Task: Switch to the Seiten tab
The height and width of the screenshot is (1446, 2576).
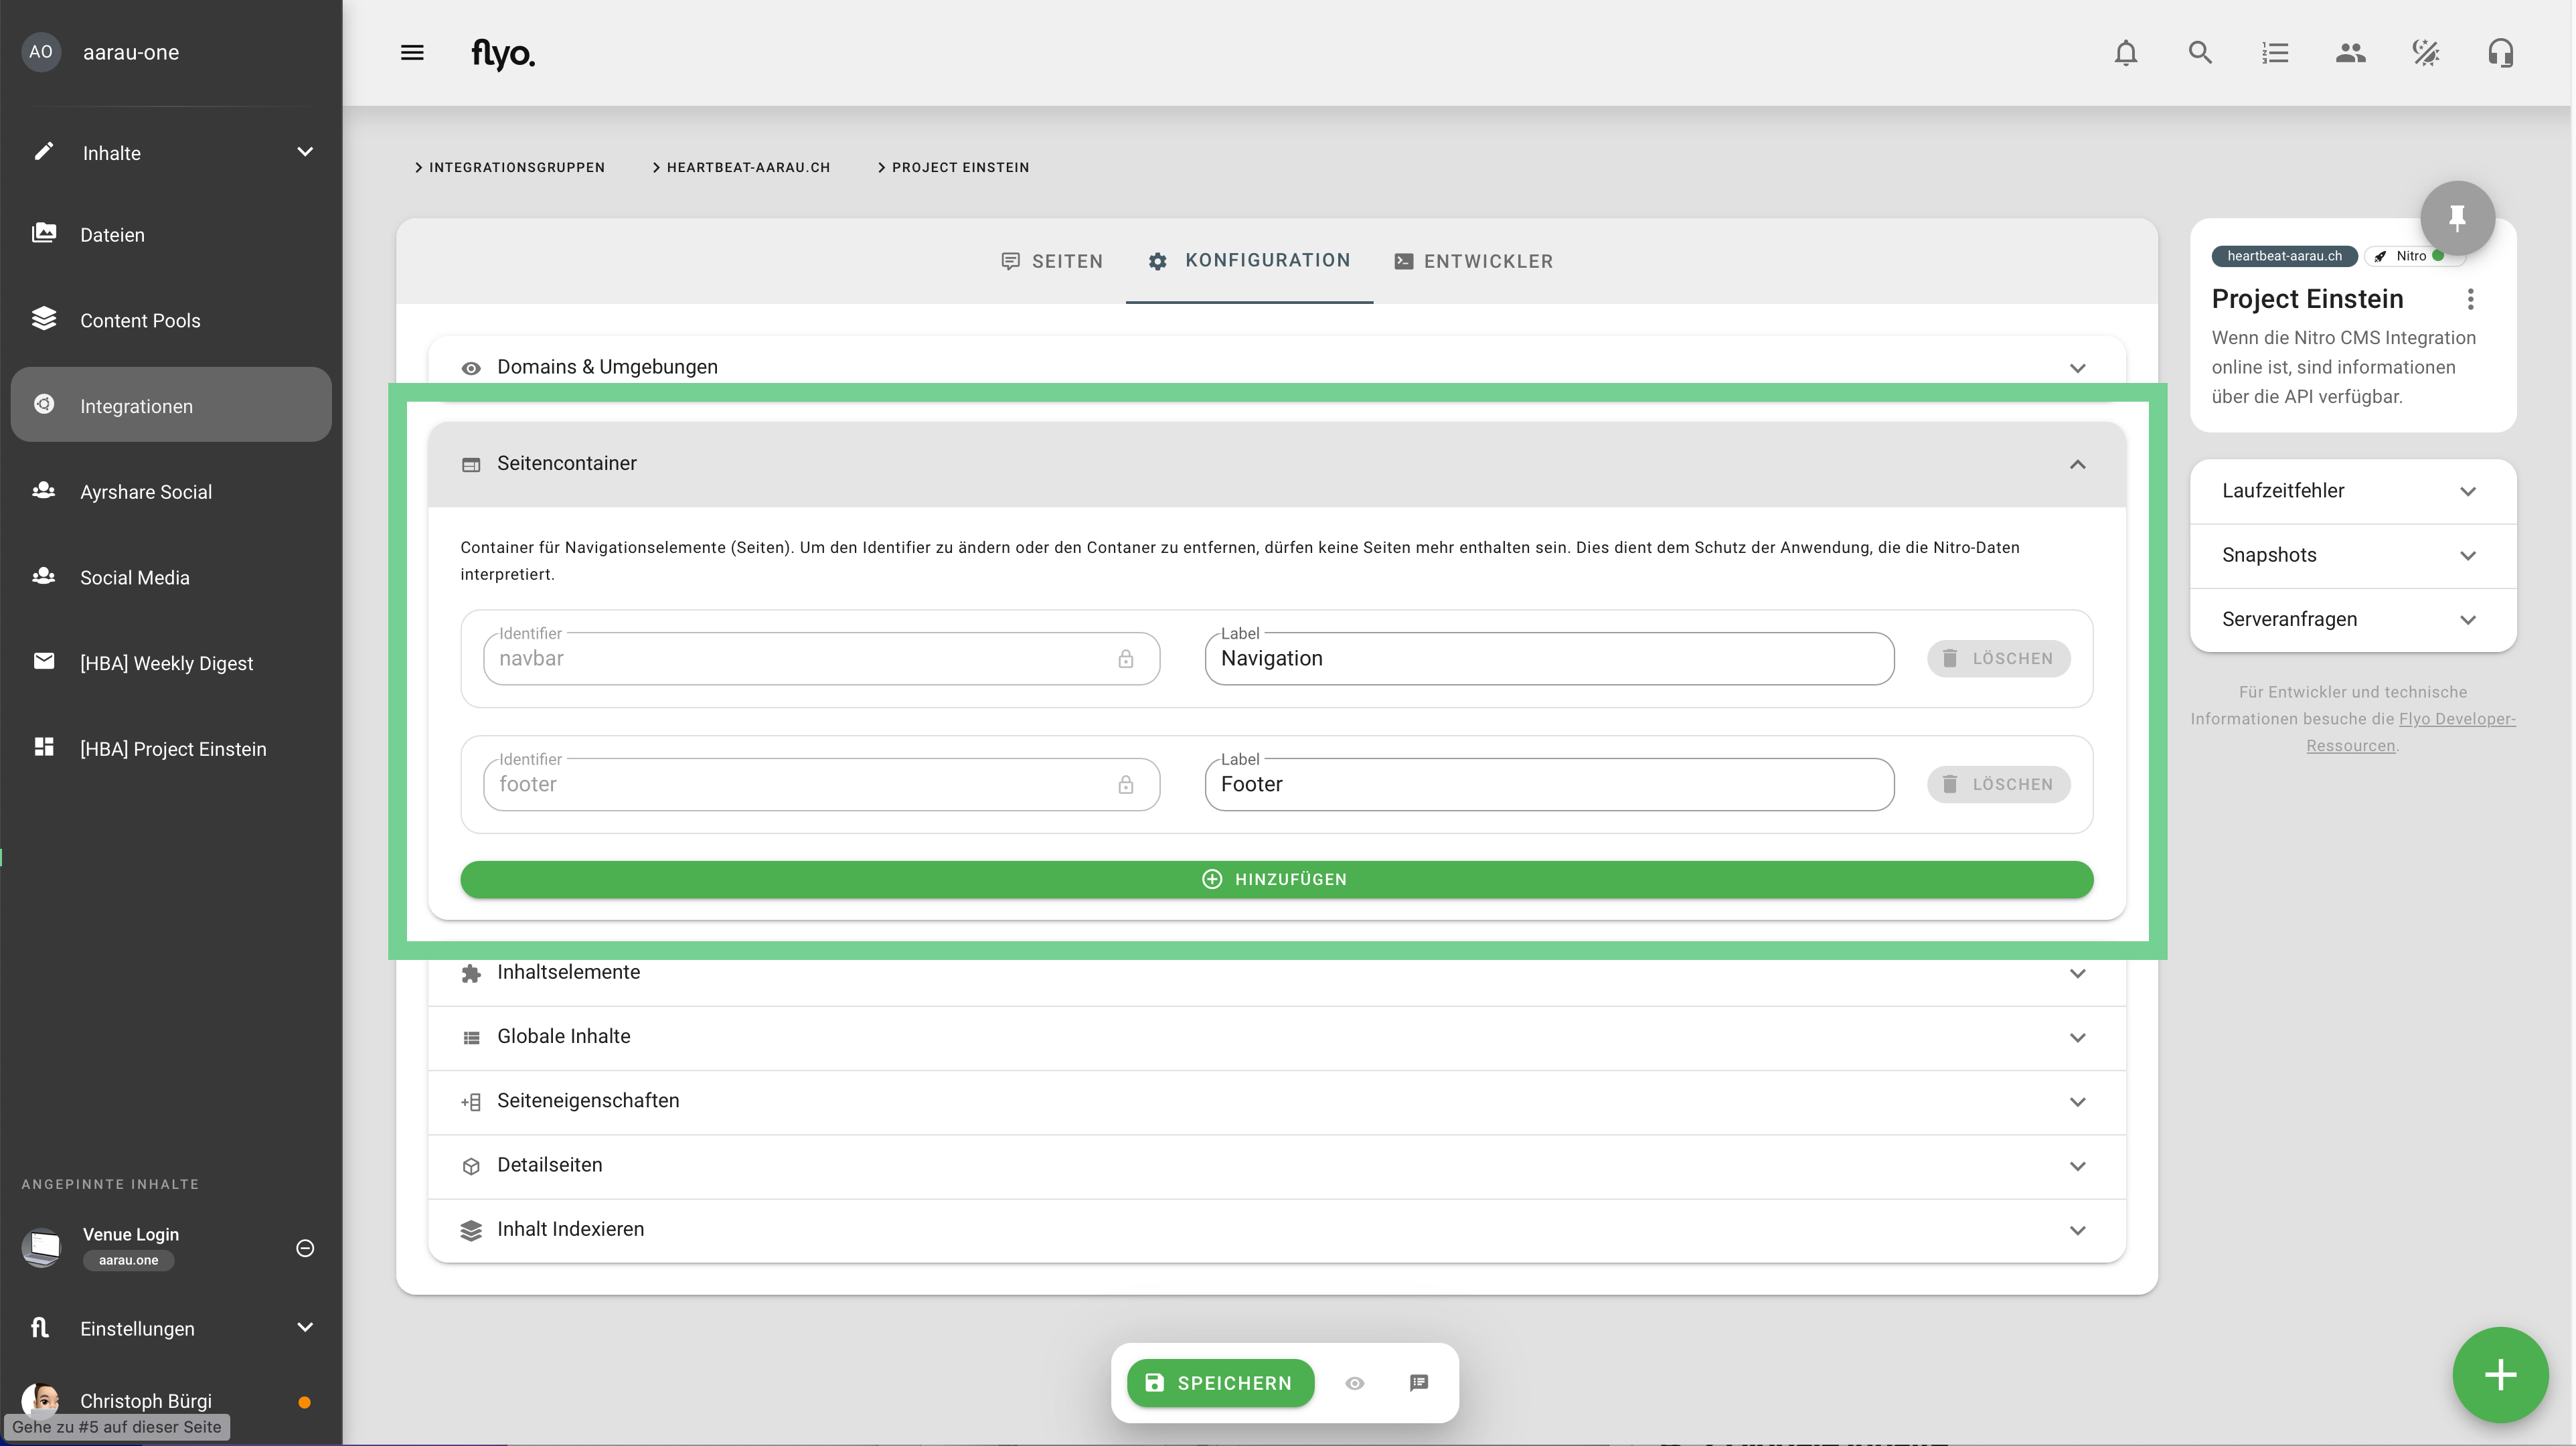Action: [x=1051, y=261]
